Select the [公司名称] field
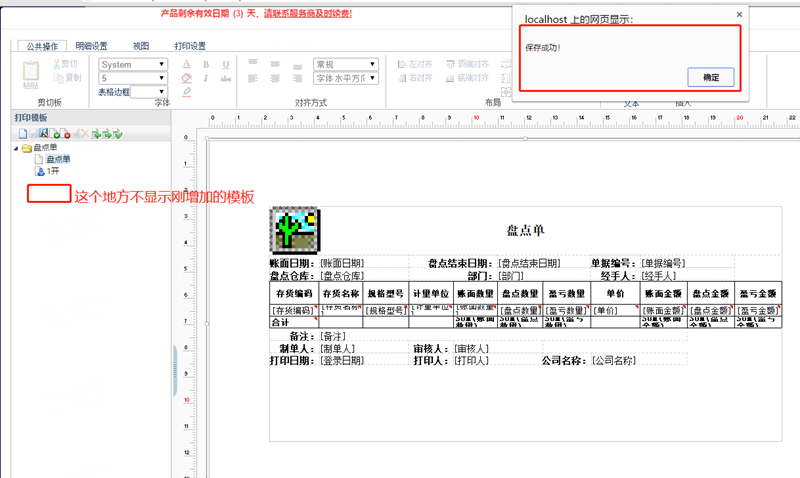Viewport: 800px width, 478px height. 614,361
